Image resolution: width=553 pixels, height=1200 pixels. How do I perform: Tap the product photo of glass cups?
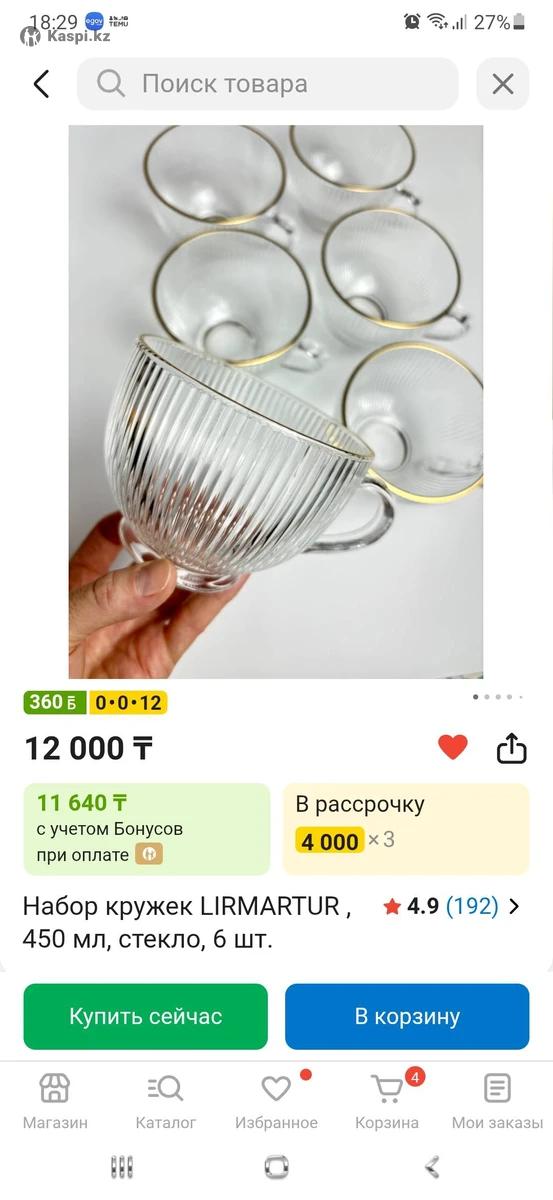click(x=276, y=402)
